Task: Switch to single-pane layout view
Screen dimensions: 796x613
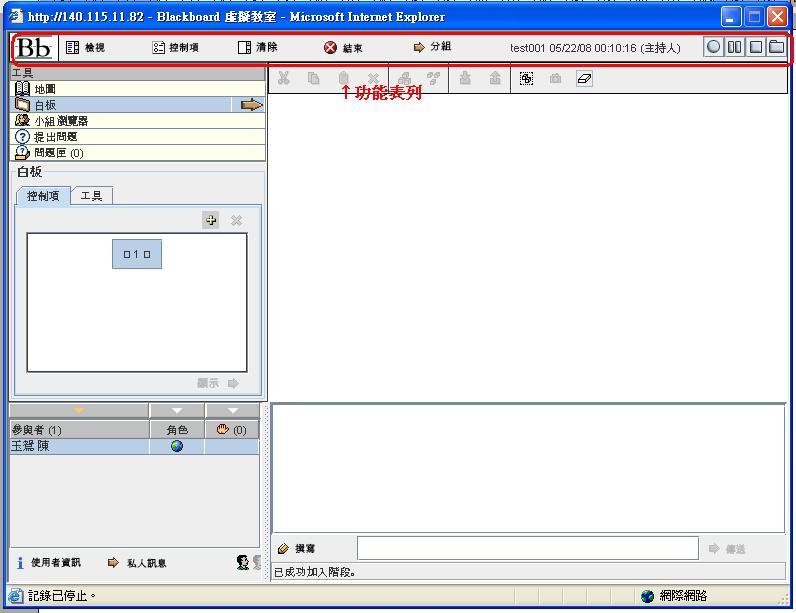Action: [755, 47]
